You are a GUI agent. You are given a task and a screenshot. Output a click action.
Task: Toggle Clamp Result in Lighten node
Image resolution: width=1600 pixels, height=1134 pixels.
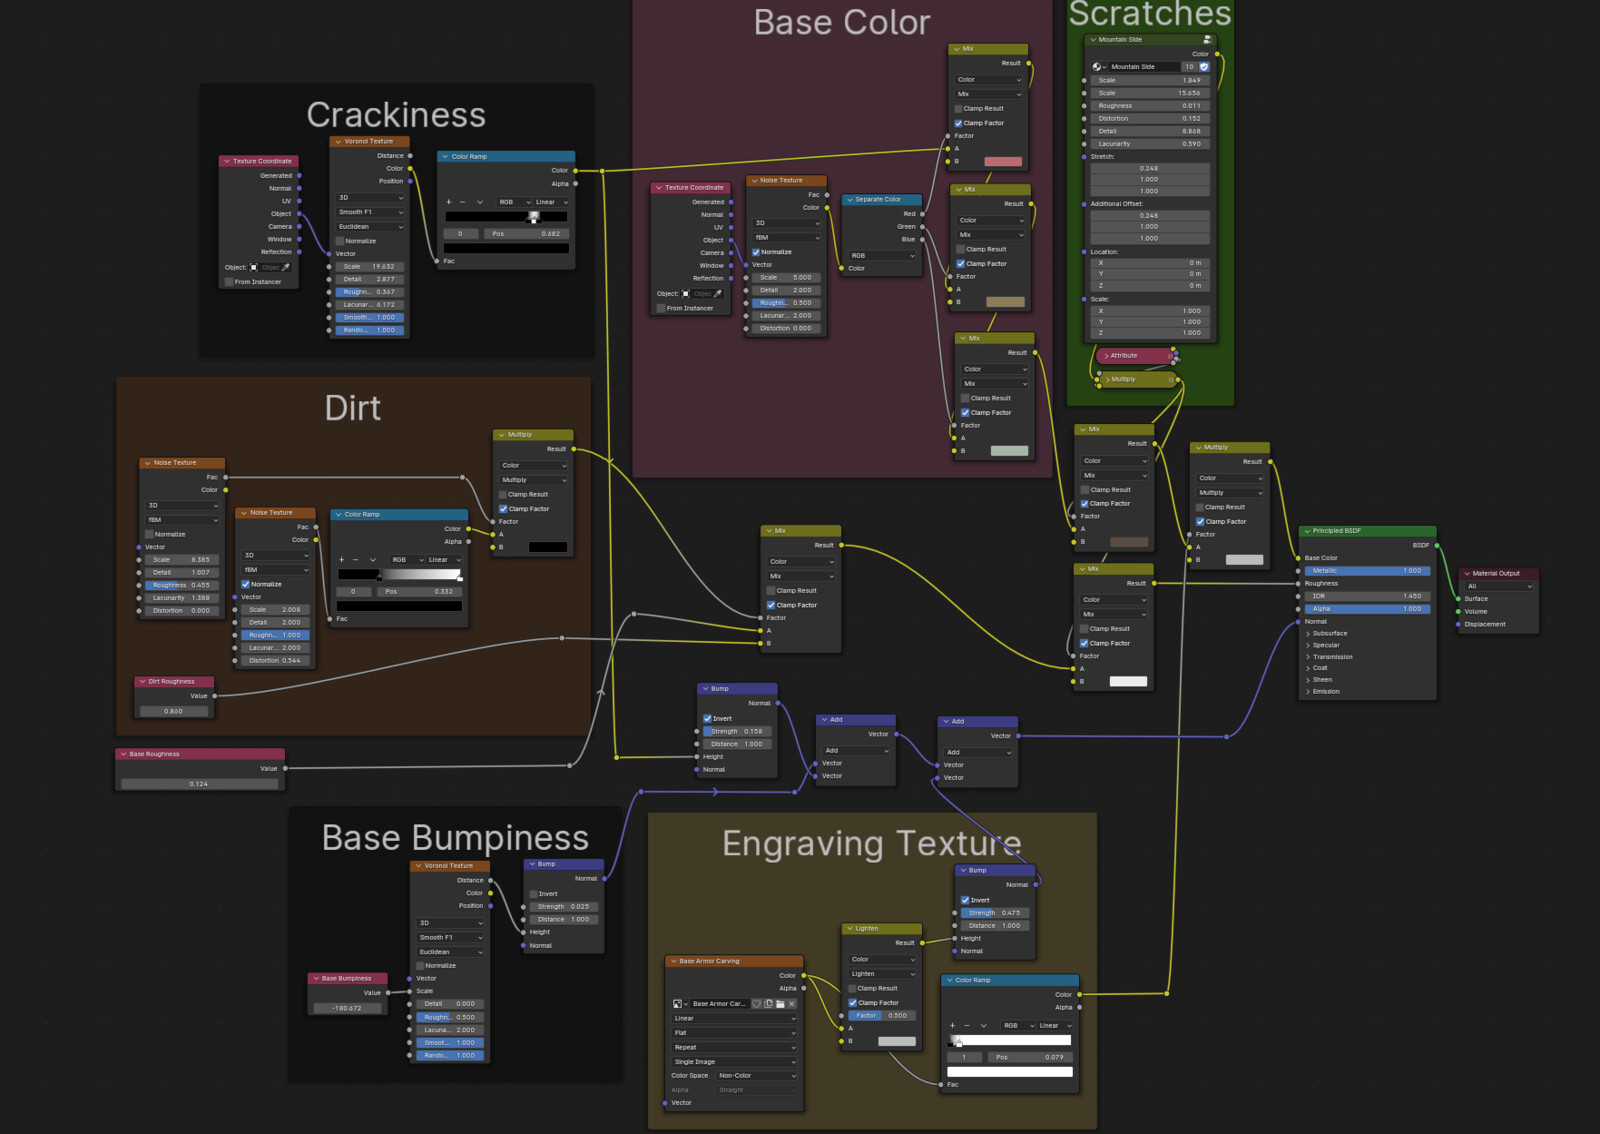click(853, 989)
